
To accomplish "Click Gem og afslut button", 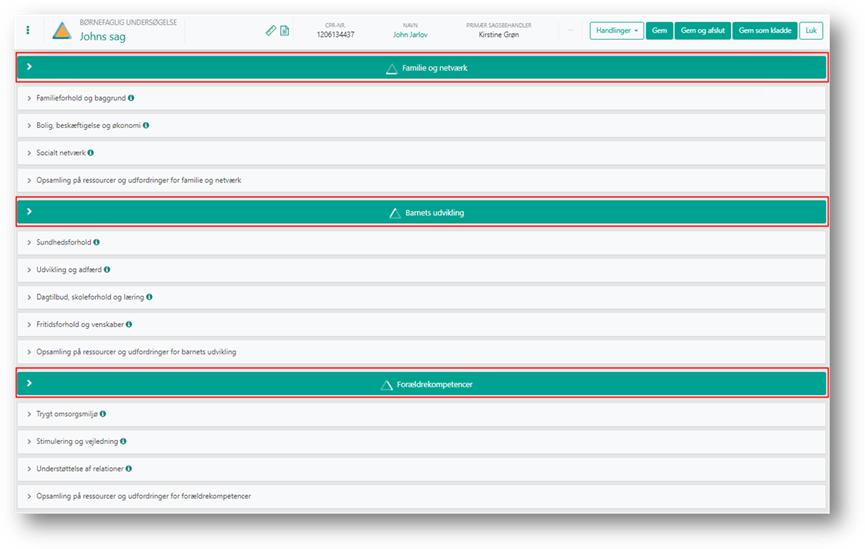I will coord(702,30).
